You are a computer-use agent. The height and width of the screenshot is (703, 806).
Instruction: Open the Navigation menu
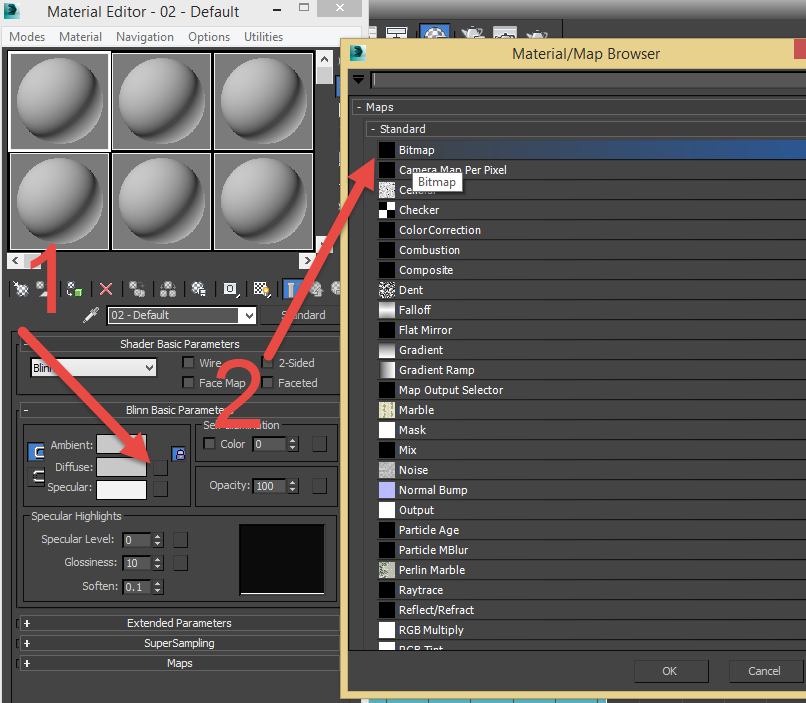(x=144, y=37)
